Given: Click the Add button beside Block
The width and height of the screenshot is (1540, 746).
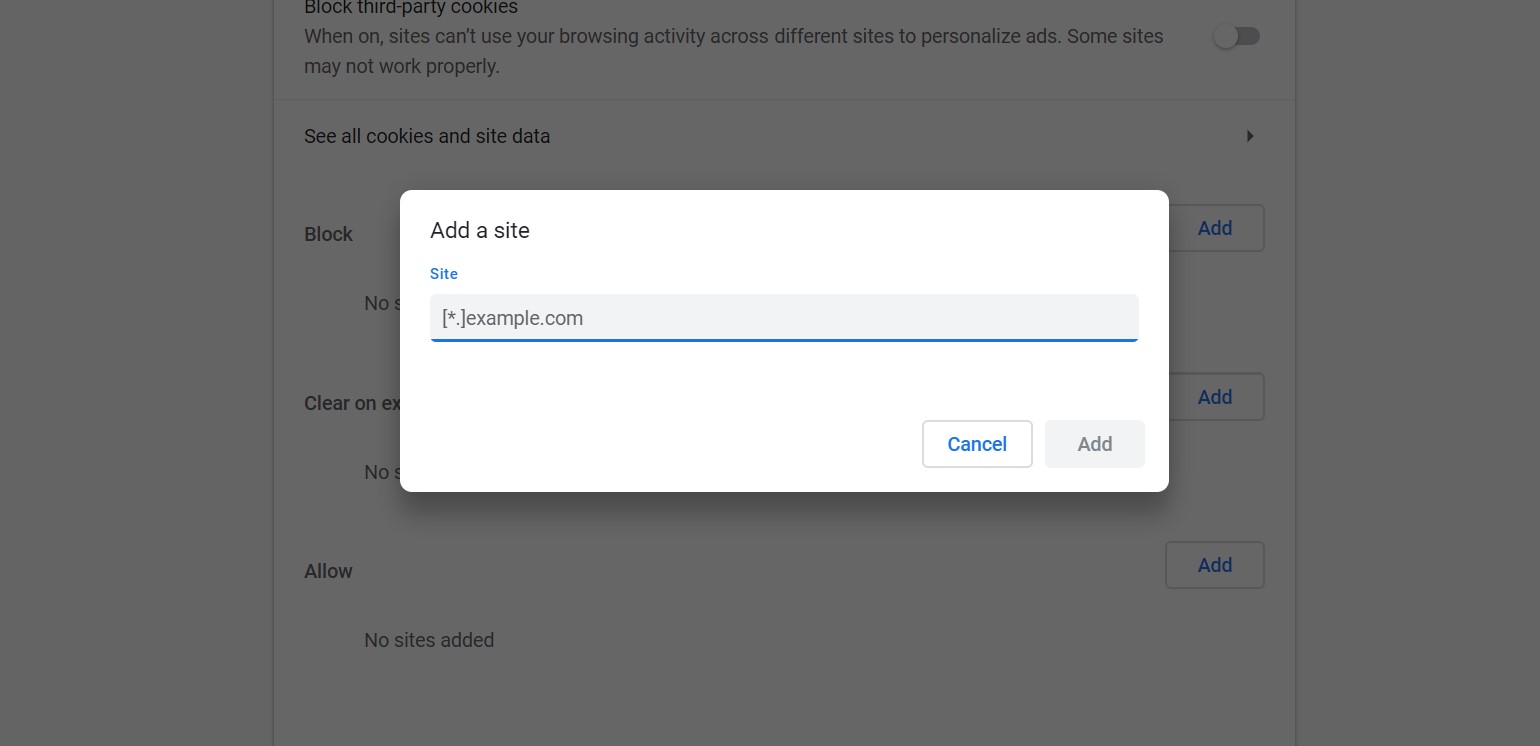Looking at the screenshot, I should click(1214, 228).
